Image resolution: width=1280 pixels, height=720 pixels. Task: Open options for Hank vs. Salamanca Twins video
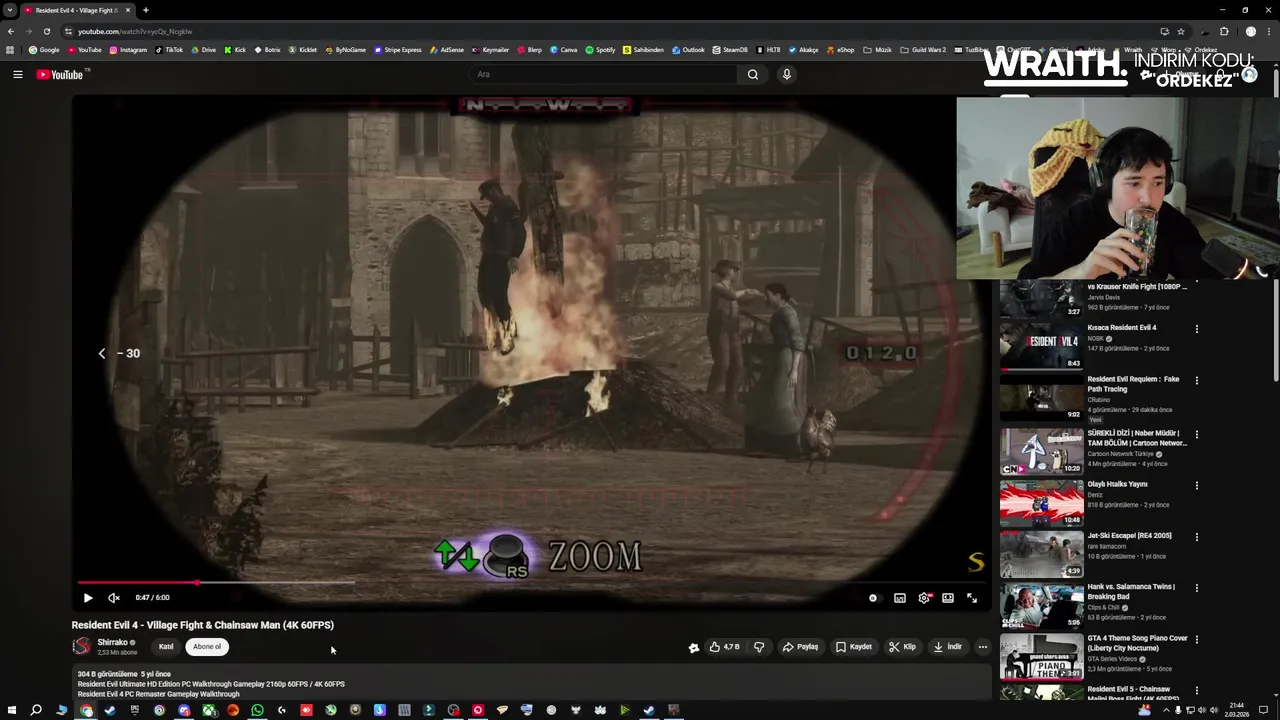click(x=1196, y=588)
